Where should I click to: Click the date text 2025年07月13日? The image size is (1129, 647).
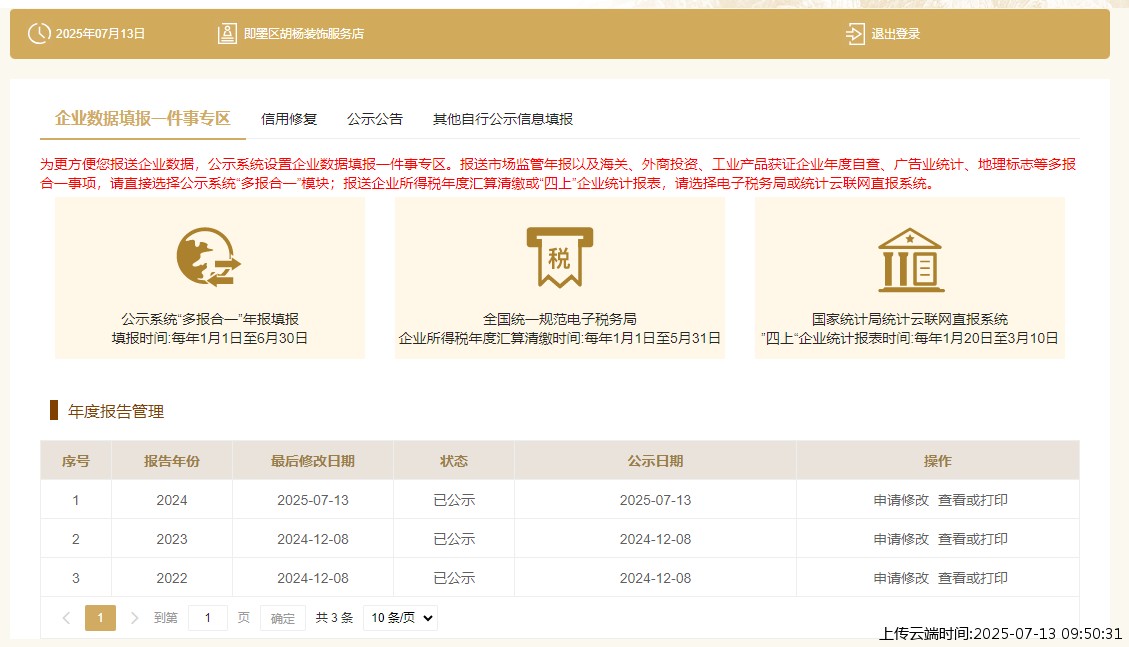[x=100, y=34]
